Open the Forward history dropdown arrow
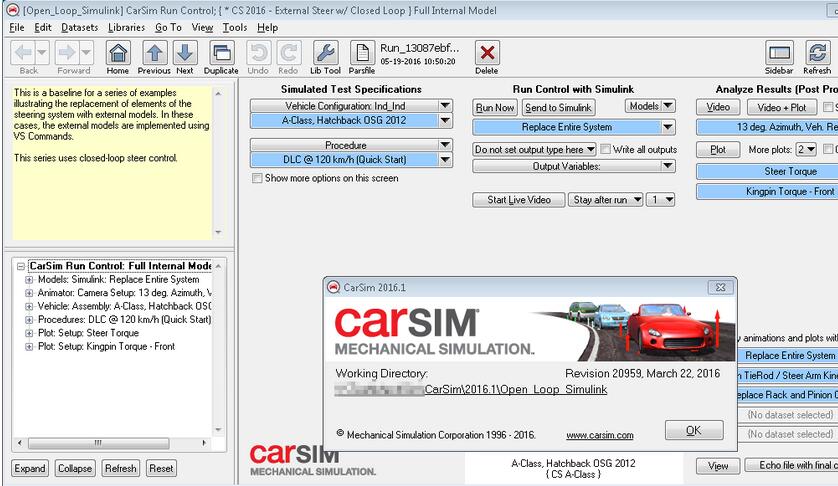Image resolution: width=838 pixels, height=486 pixels. click(x=86, y=52)
